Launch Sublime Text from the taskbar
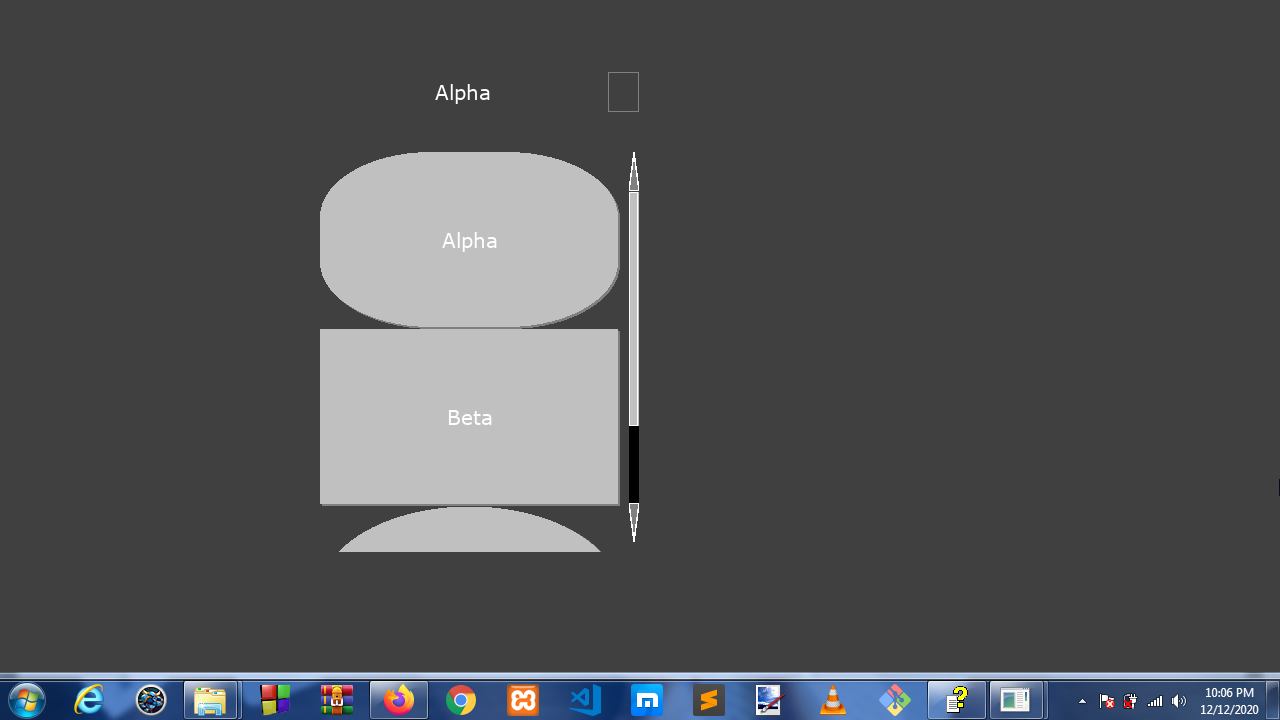Viewport: 1280px width, 720px height. tap(709, 700)
